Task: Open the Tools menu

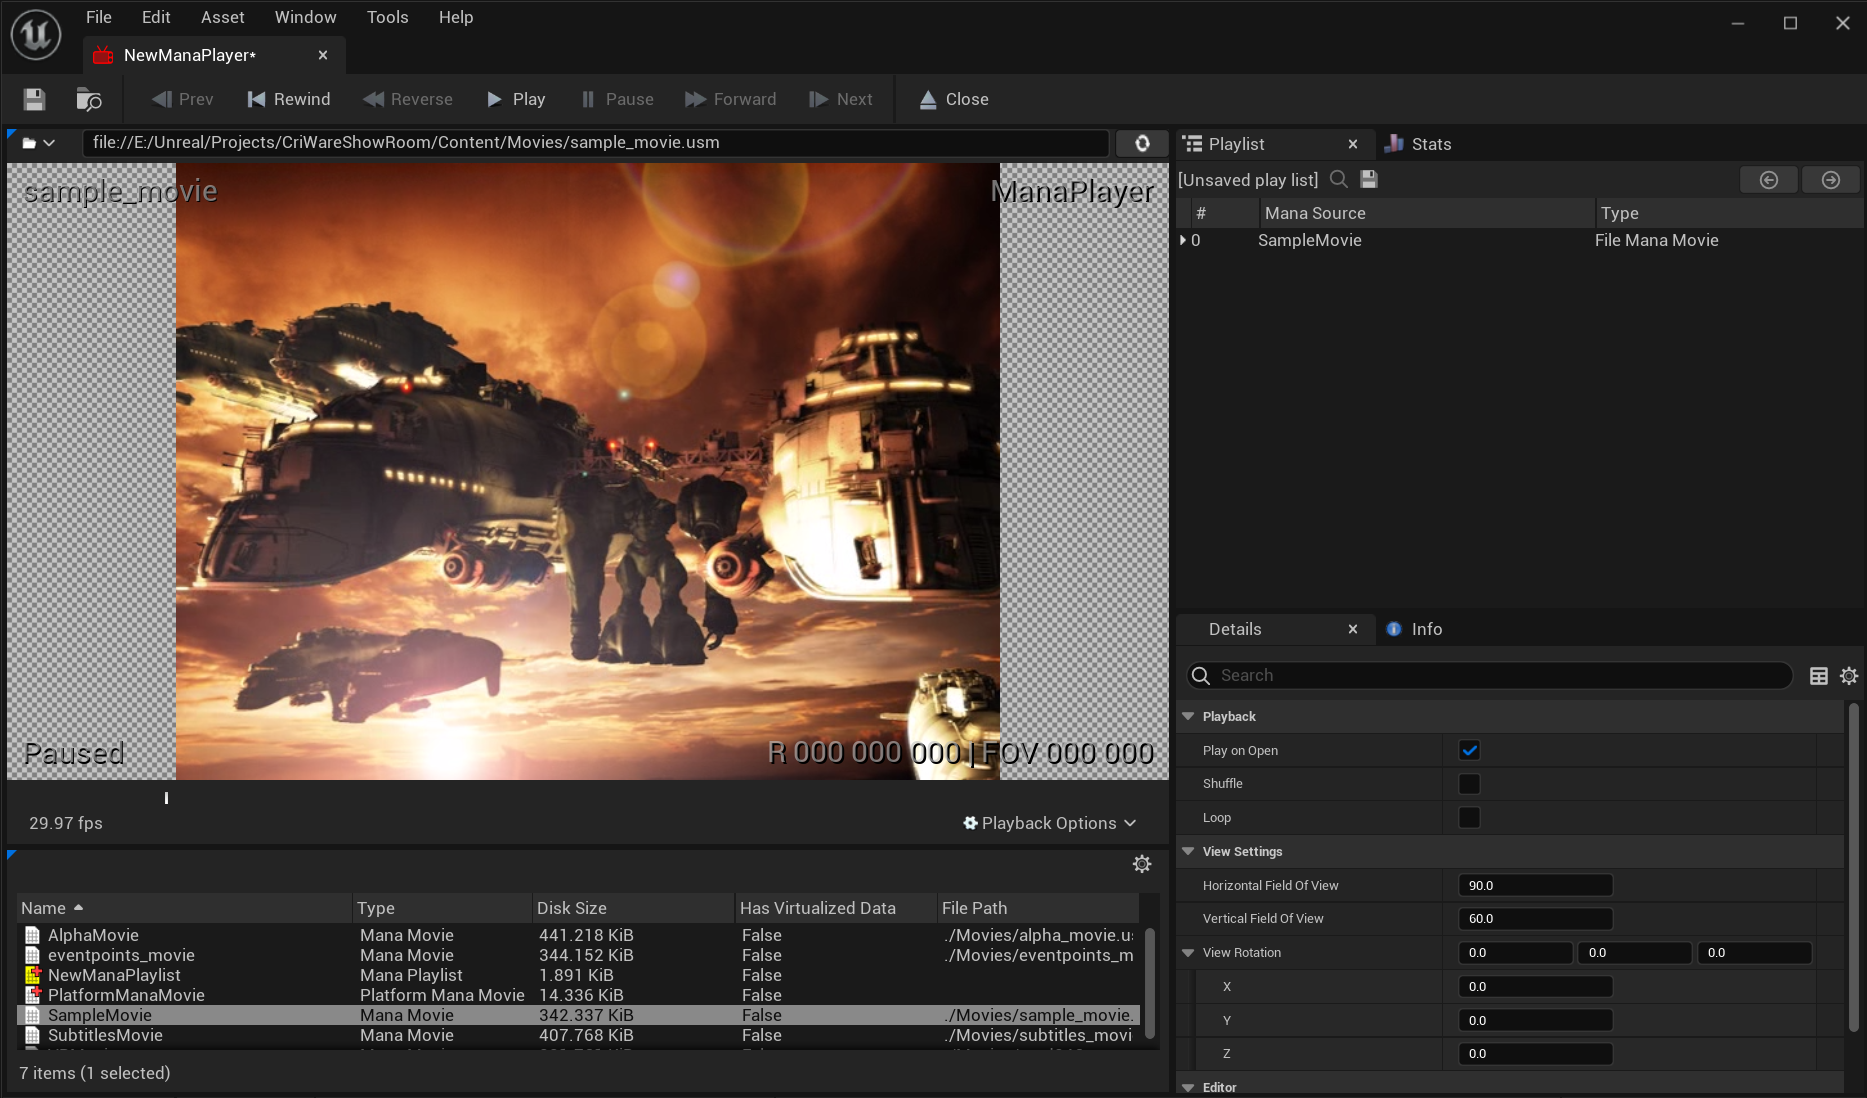Action: (x=387, y=17)
